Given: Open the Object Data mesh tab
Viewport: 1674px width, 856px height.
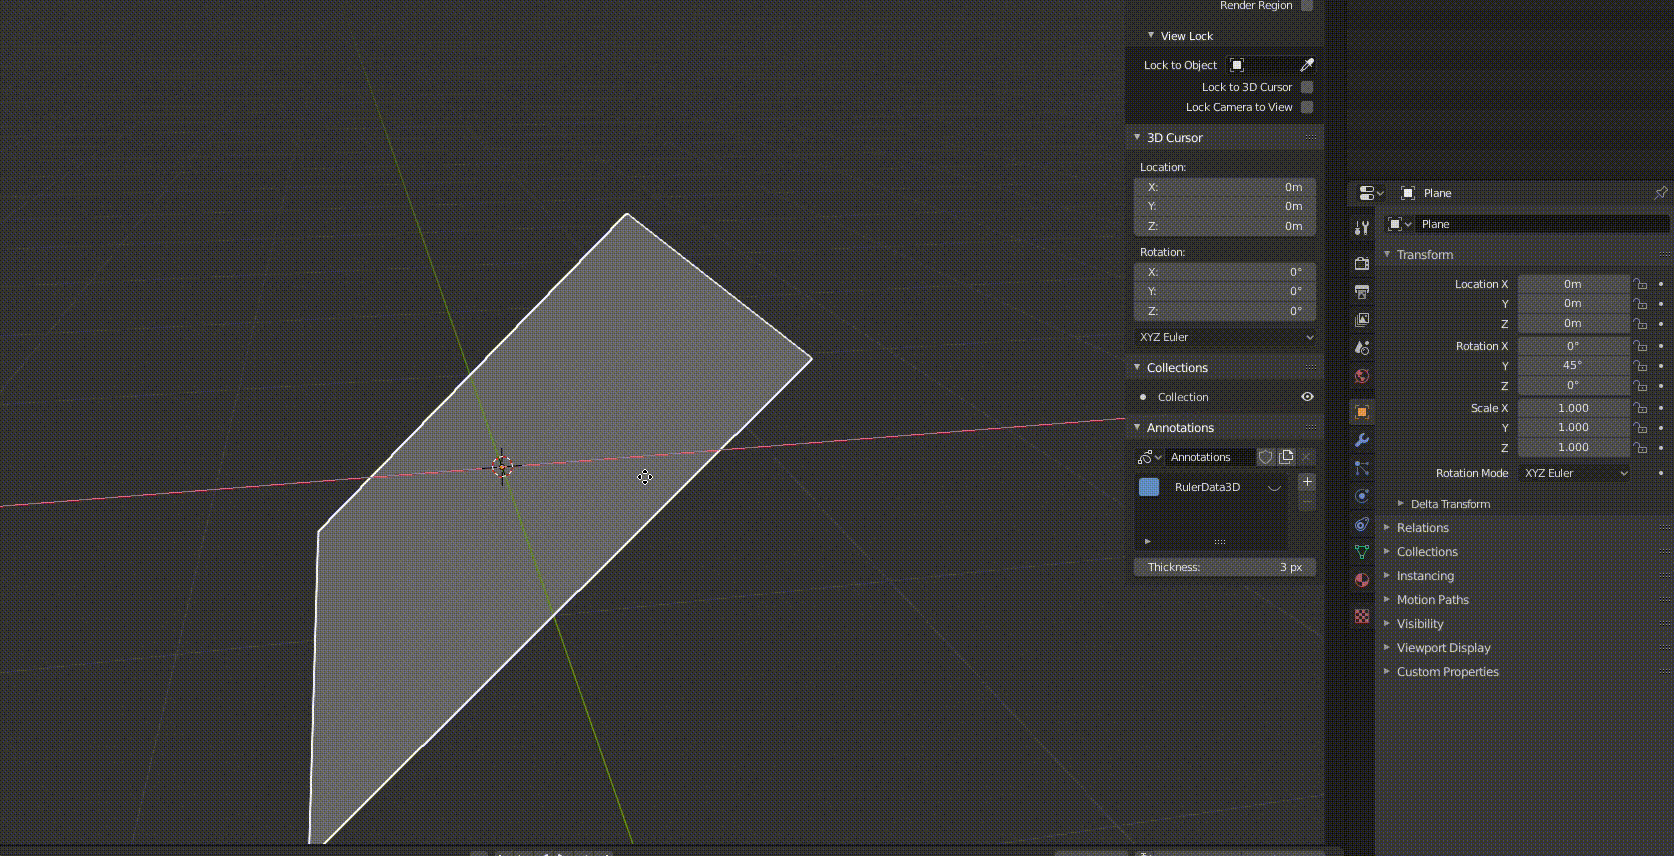Looking at the screenshot, I should (1361, 552).
